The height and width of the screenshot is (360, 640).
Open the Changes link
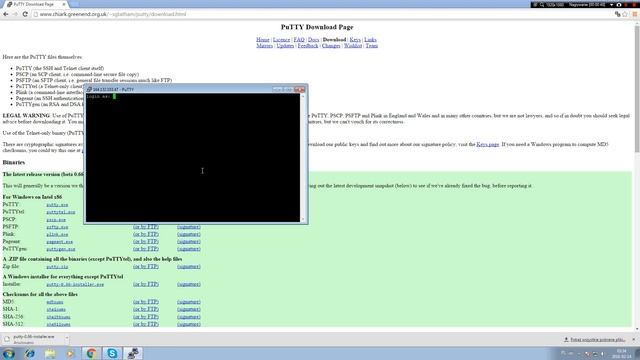331,46
